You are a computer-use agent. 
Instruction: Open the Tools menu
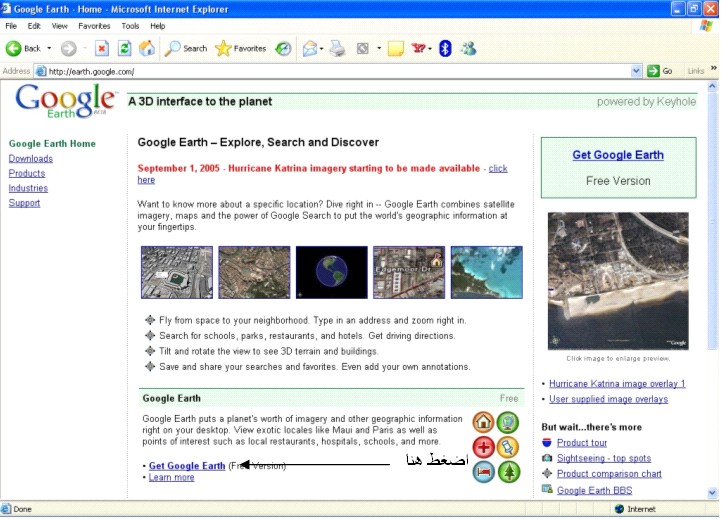coord(130,25)
